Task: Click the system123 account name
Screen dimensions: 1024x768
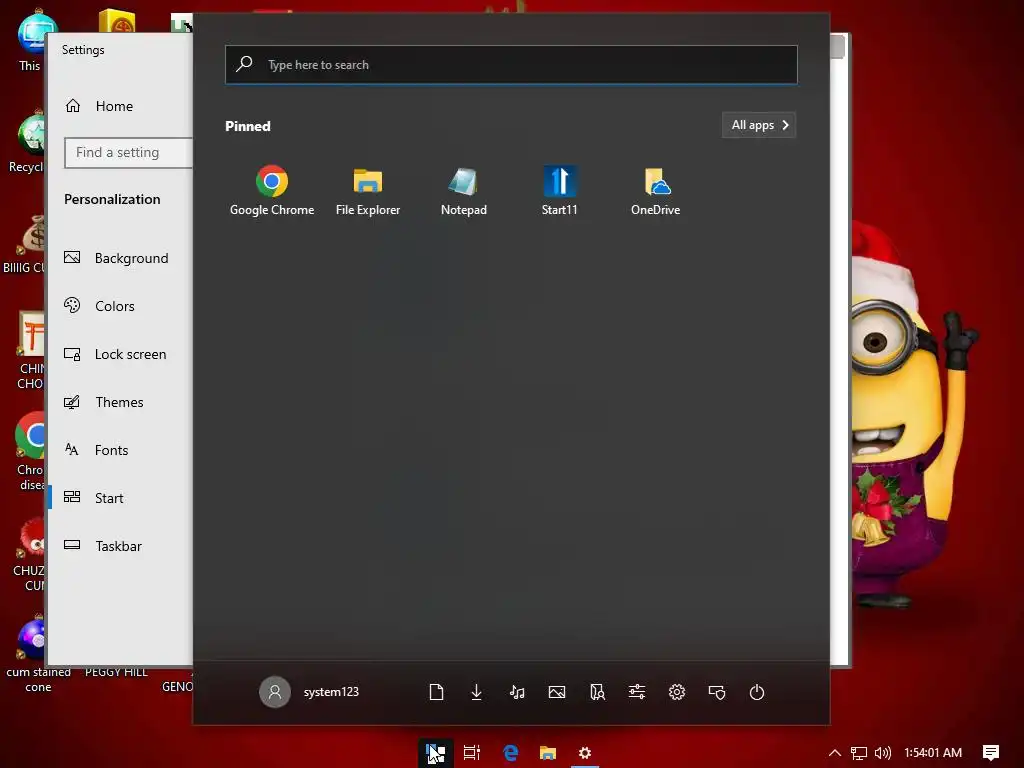Action: click(x=331, y=692)
